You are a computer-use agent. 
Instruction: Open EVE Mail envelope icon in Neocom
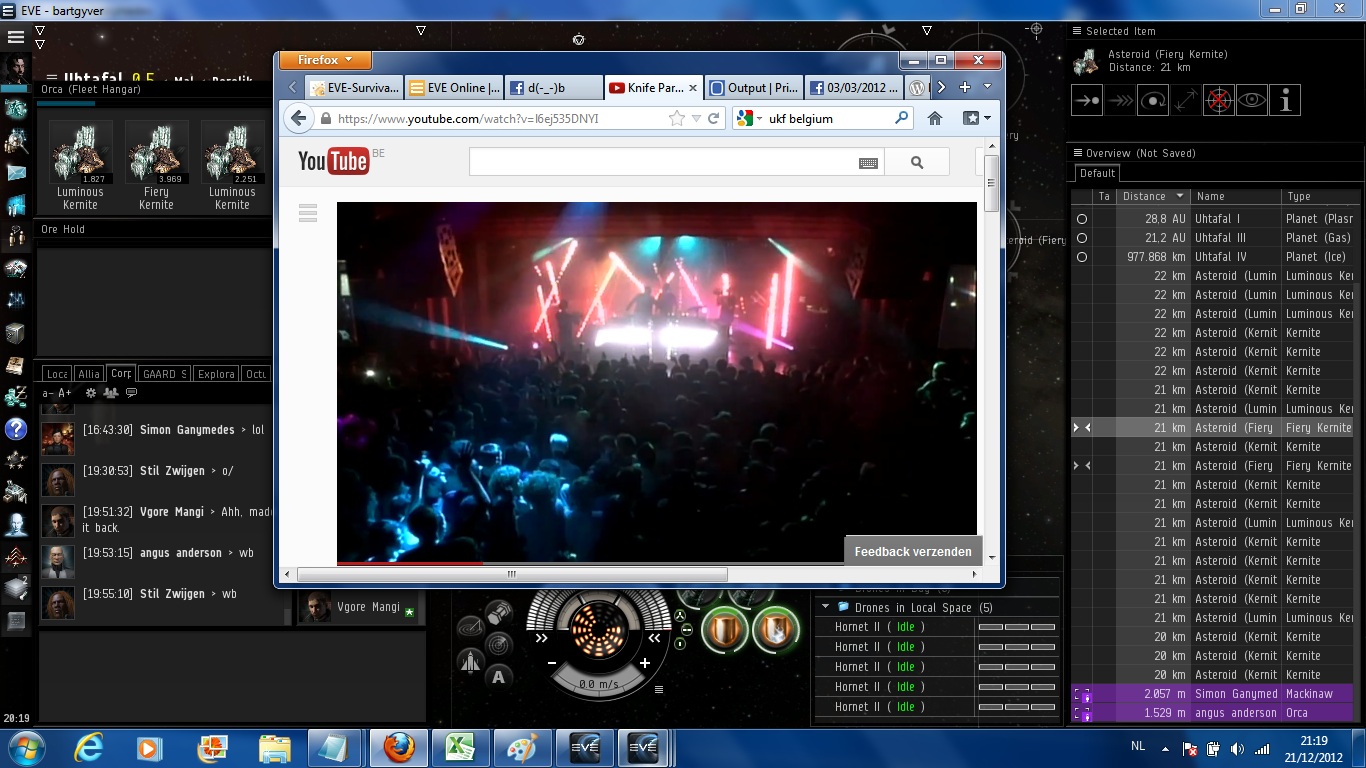(x=17, y=172)
